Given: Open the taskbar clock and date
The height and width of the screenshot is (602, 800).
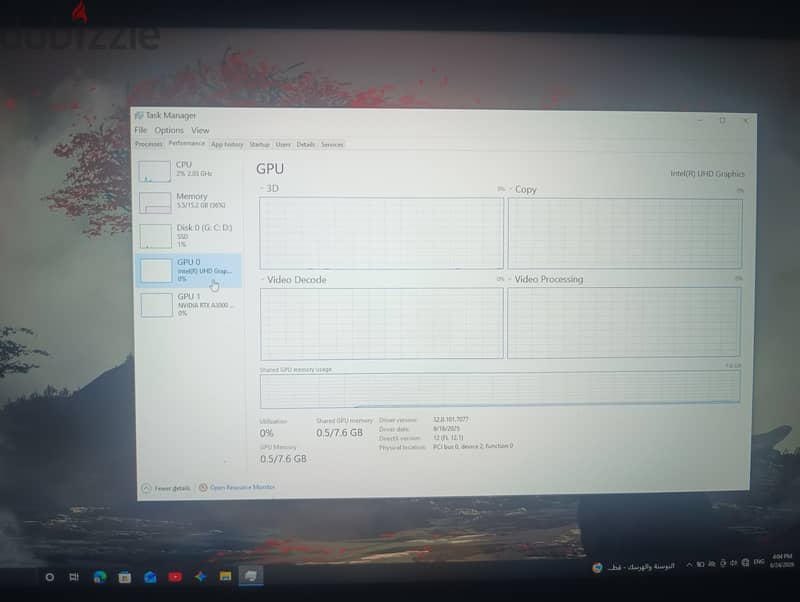Looking at the screenshot, I should click(781, 560).
